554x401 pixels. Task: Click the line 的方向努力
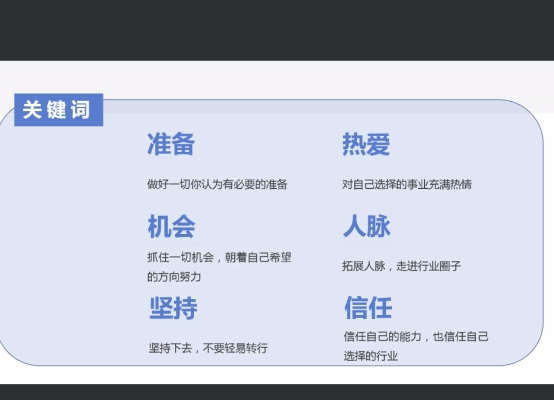click(174, 277)
